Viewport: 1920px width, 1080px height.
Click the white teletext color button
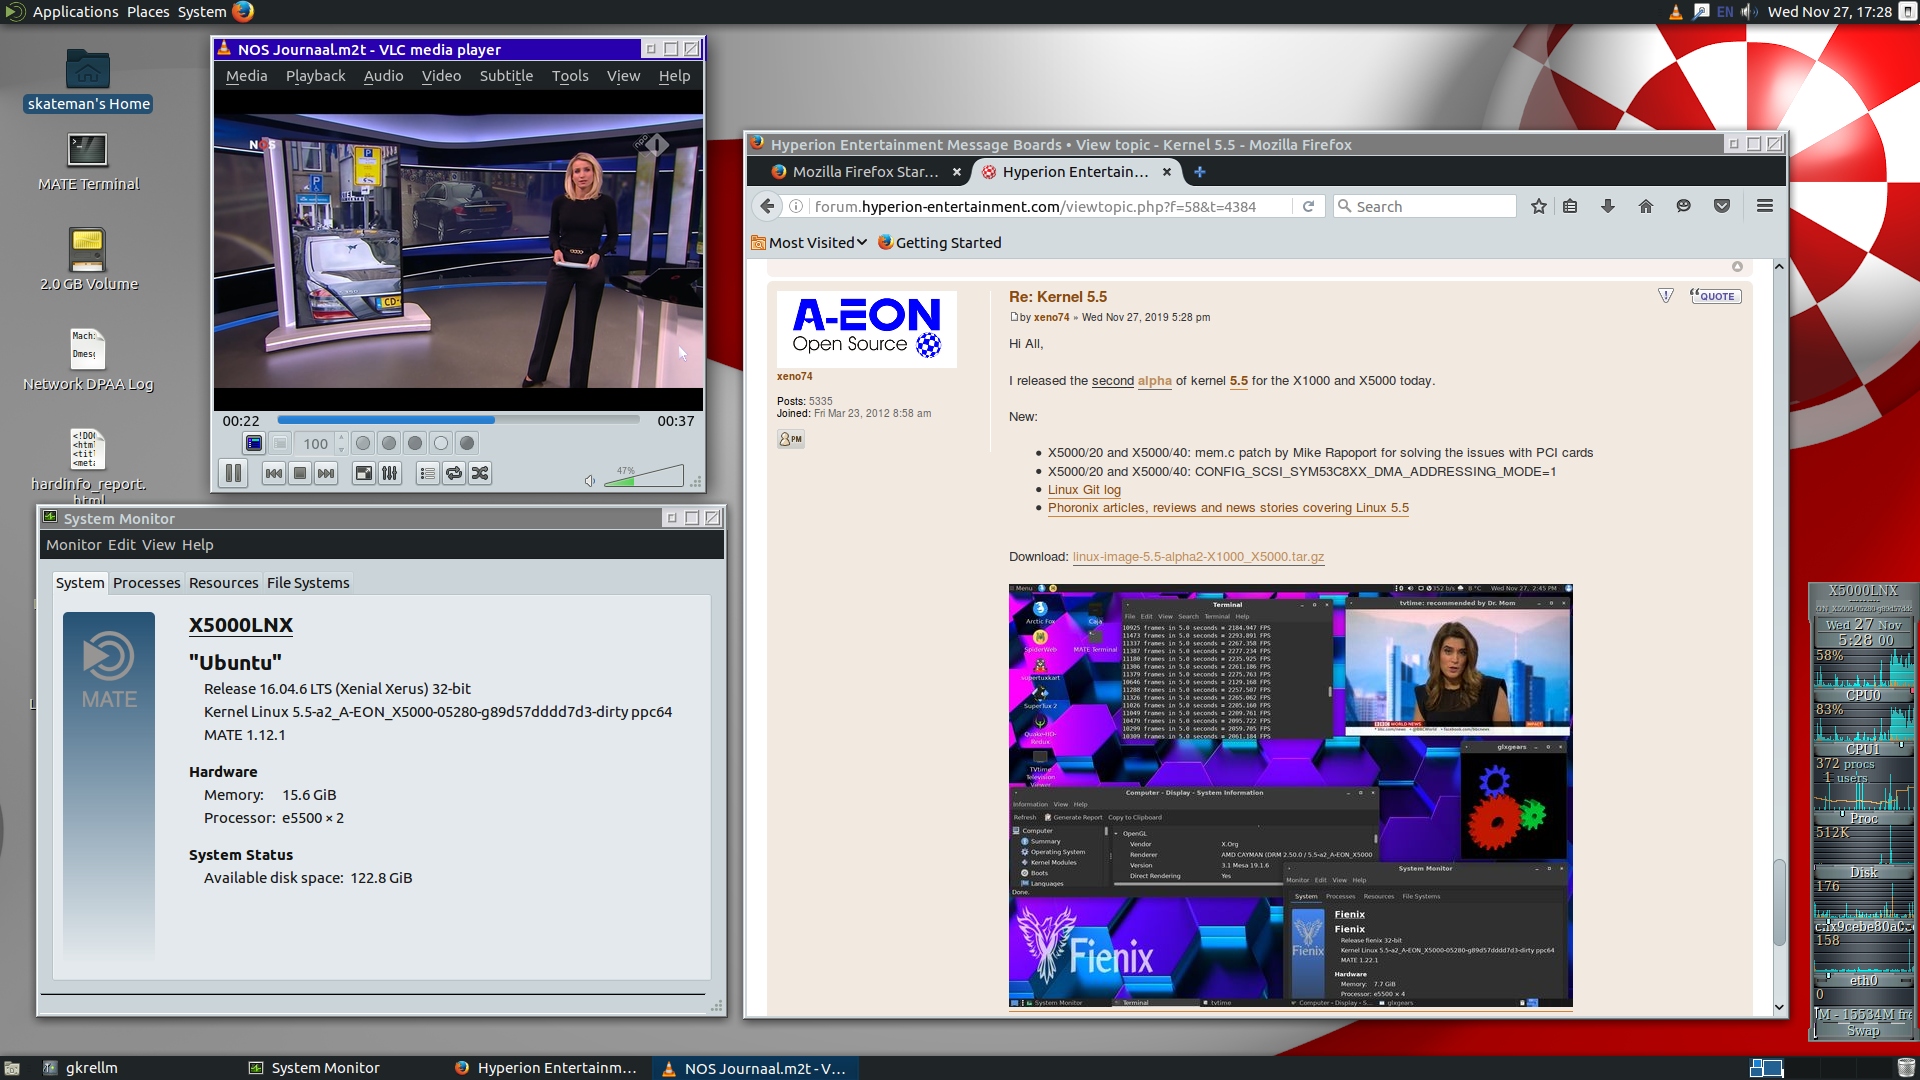tap(441, 443)
